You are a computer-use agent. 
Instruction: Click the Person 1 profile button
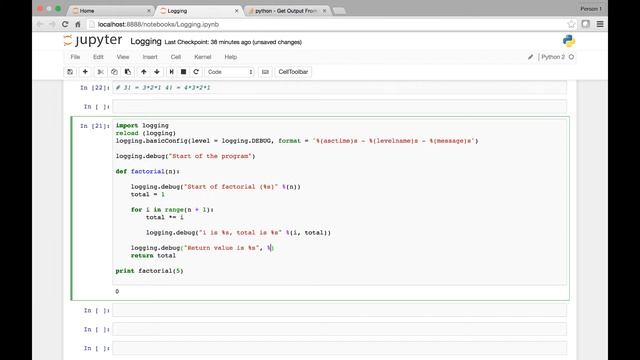(591, 9)
